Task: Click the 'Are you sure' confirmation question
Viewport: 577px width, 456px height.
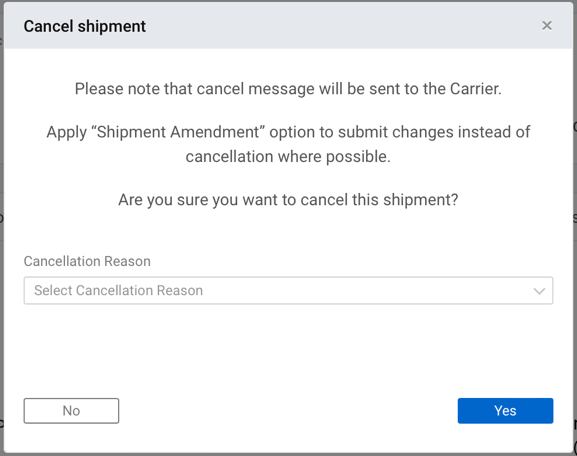Action: 288,200
